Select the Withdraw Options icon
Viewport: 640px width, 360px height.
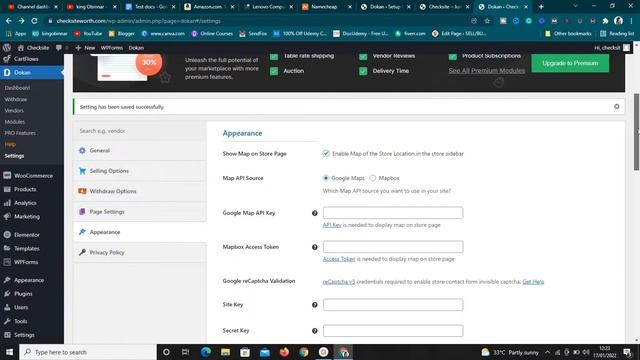click(x=82, y=191)
